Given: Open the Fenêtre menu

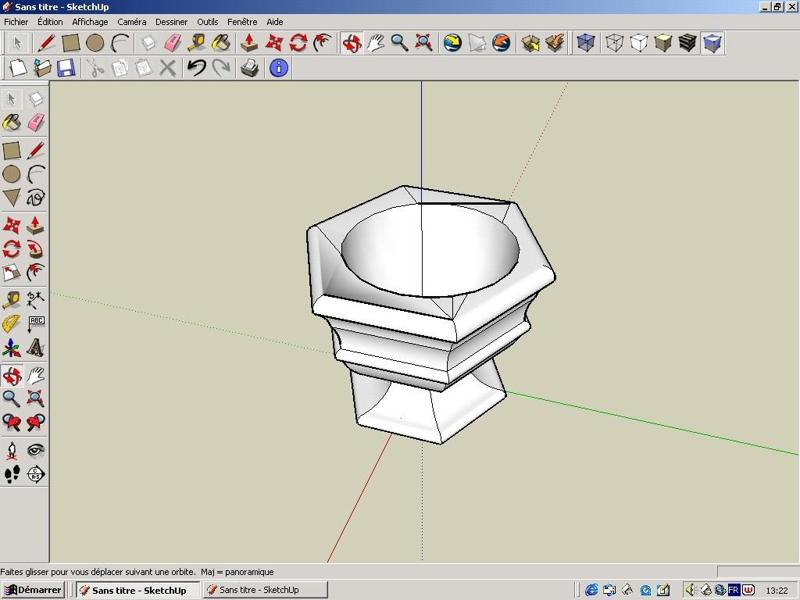Looking at the screenshot, I should point(242,22).
